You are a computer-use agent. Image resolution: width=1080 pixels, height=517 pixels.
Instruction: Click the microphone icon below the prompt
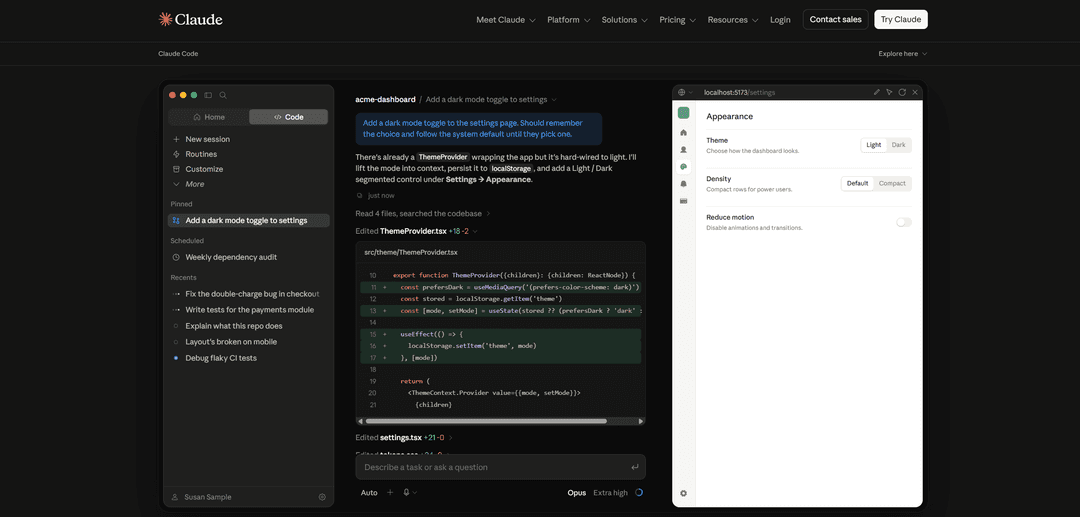pyautogui.click(x=406, y=492)
